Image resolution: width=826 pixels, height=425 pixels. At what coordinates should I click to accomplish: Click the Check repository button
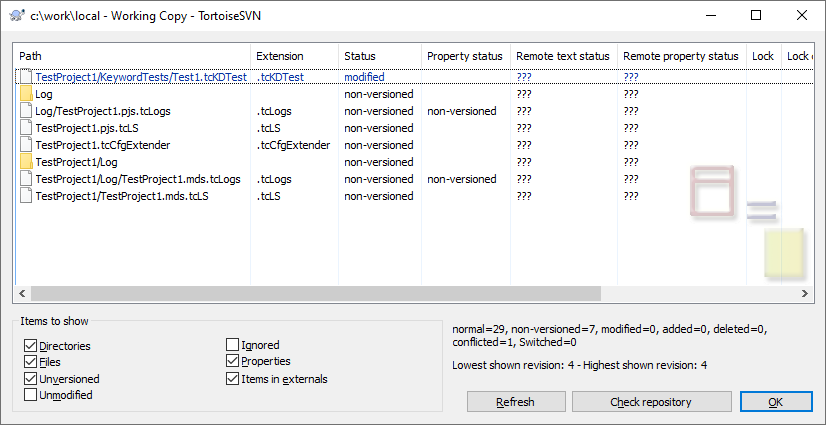[x=652, y=402]
